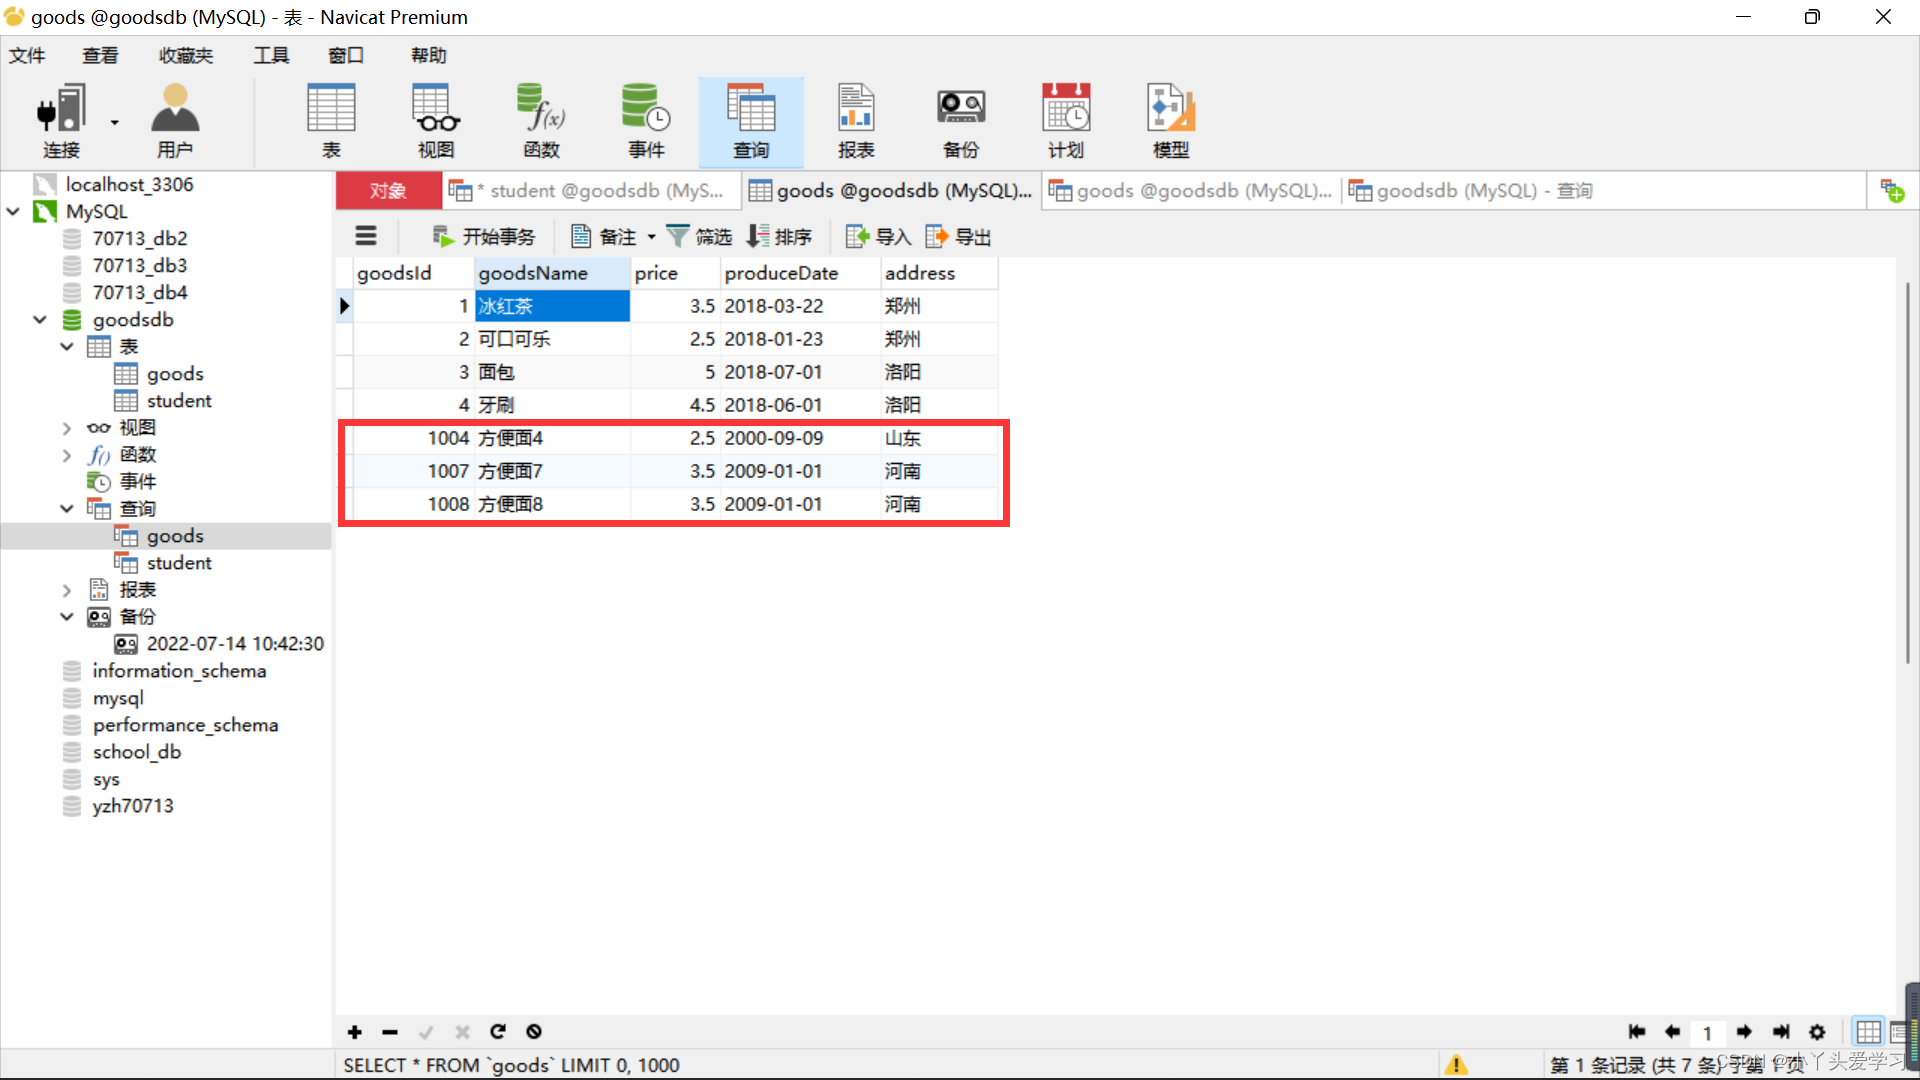Click the 备注 memo button
Screen dimensions: 1920x1080
click(x=604, y=237)
